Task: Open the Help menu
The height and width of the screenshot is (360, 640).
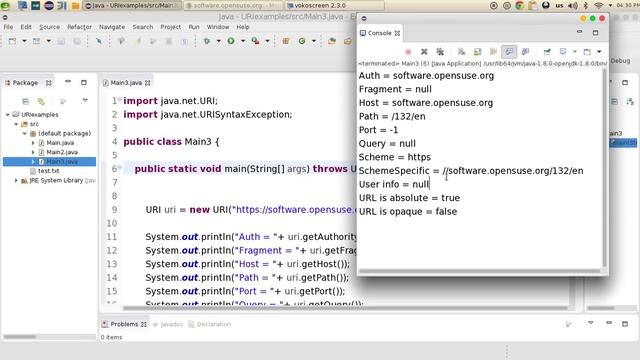Action: click(243, 27)
